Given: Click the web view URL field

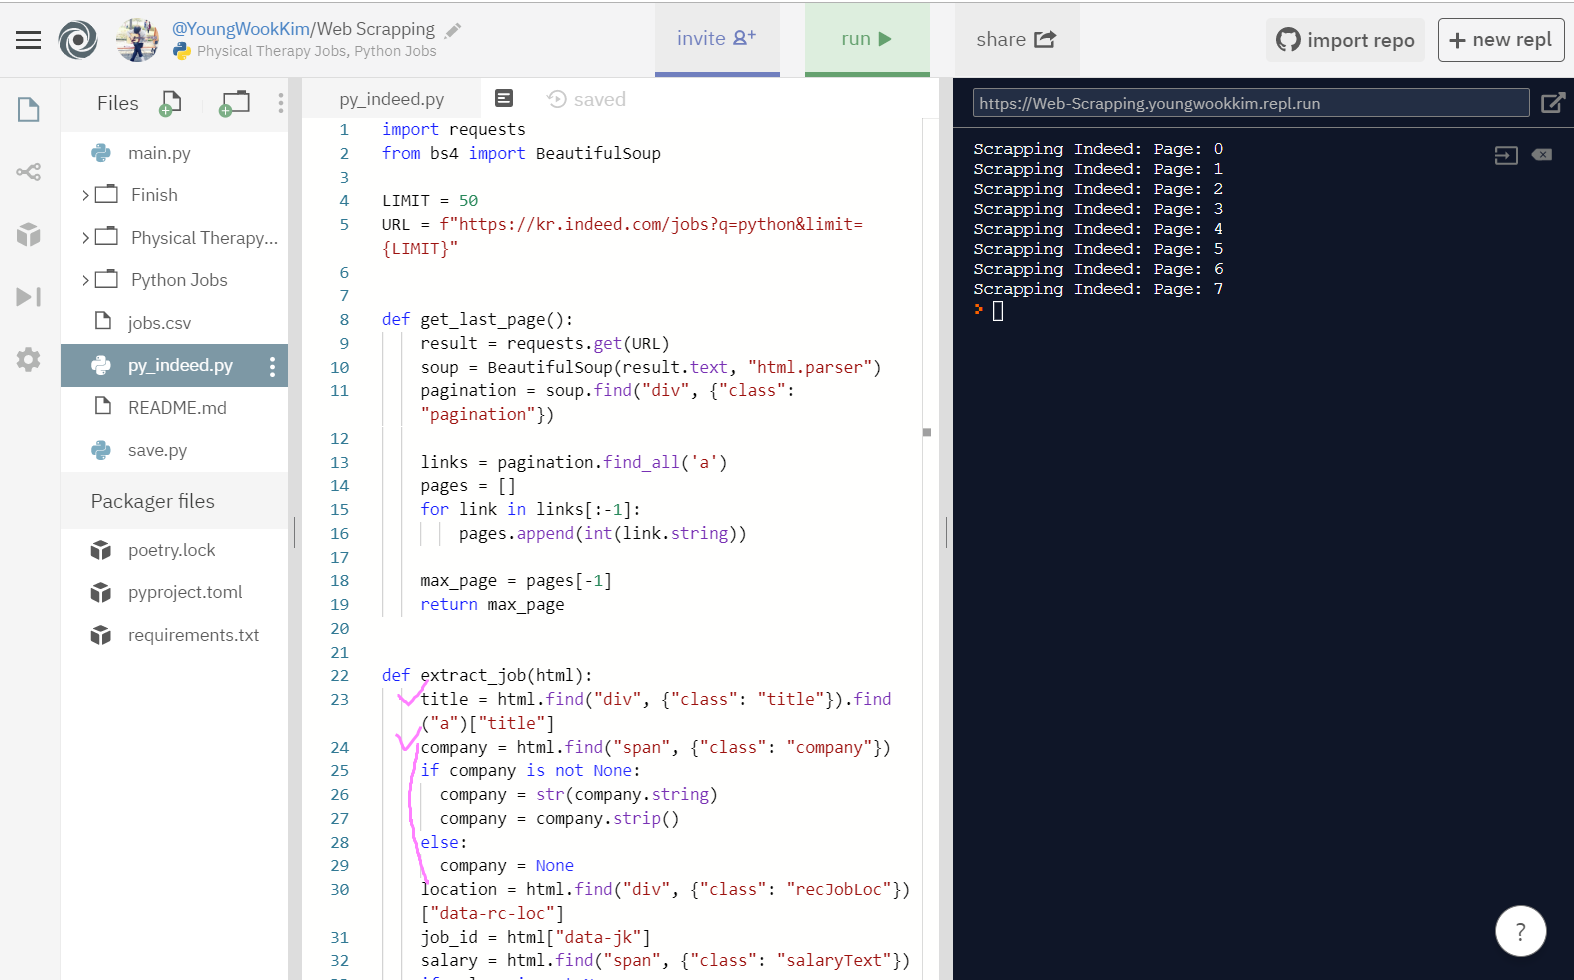Looking at the screenshot, I should click(1251, 103).
